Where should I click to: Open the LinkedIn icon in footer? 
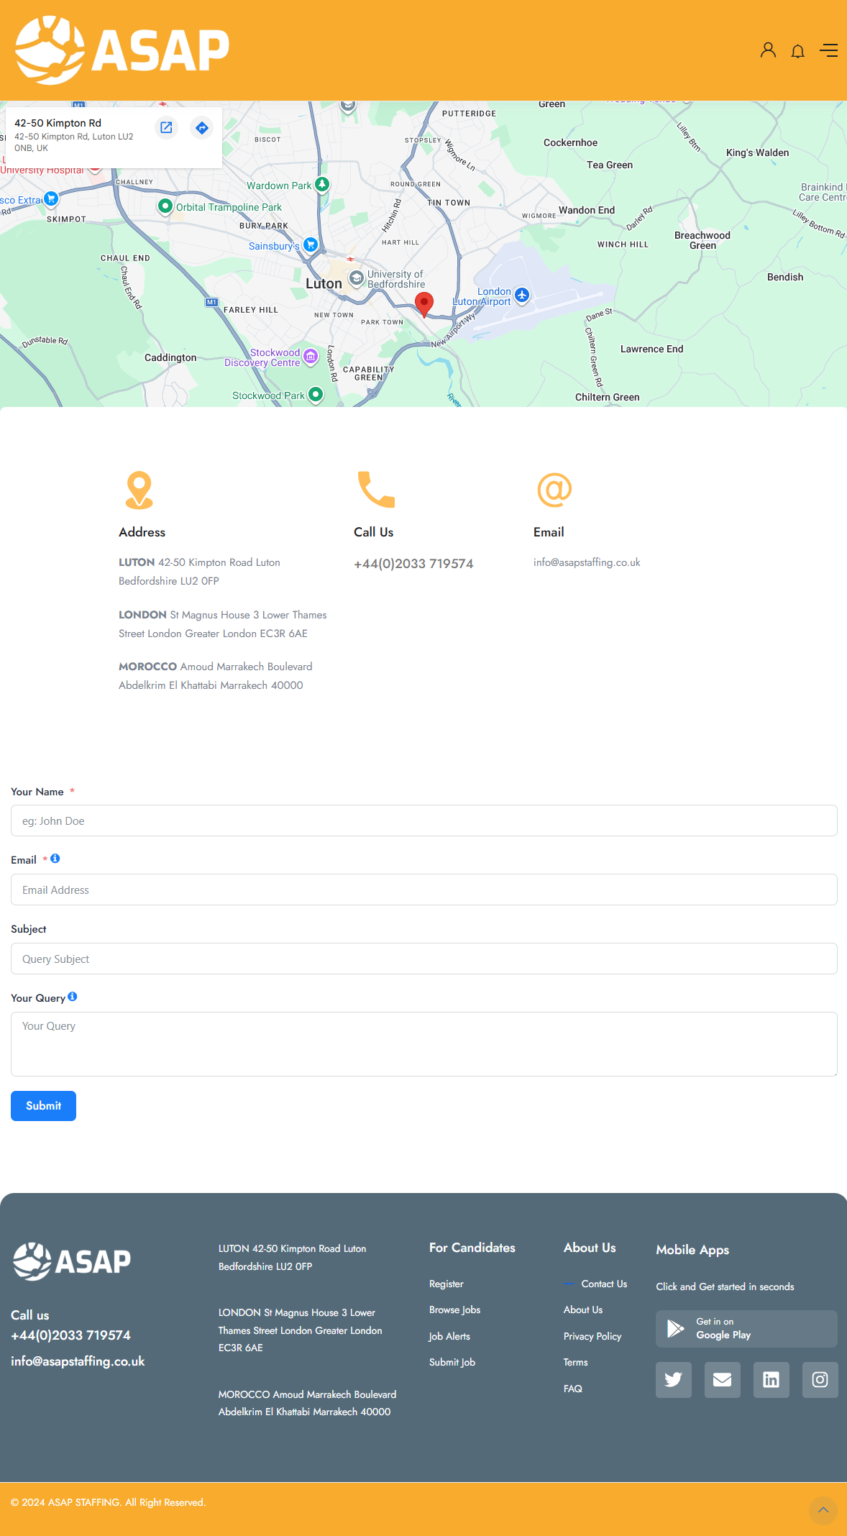pos(771,1380)
